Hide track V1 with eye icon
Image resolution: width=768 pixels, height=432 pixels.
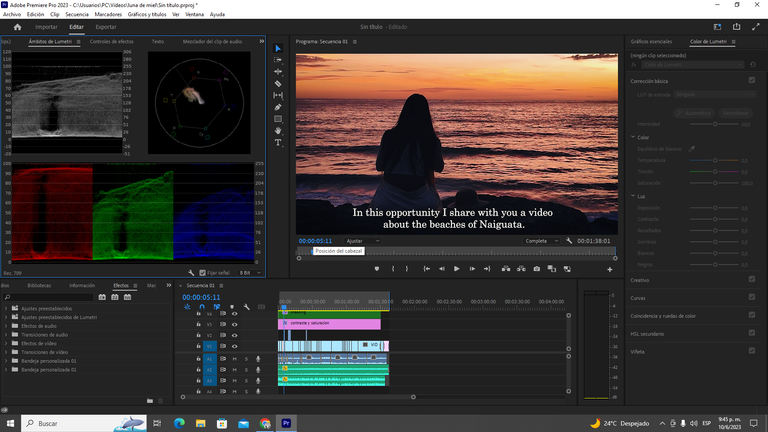(x=235, y=346)
